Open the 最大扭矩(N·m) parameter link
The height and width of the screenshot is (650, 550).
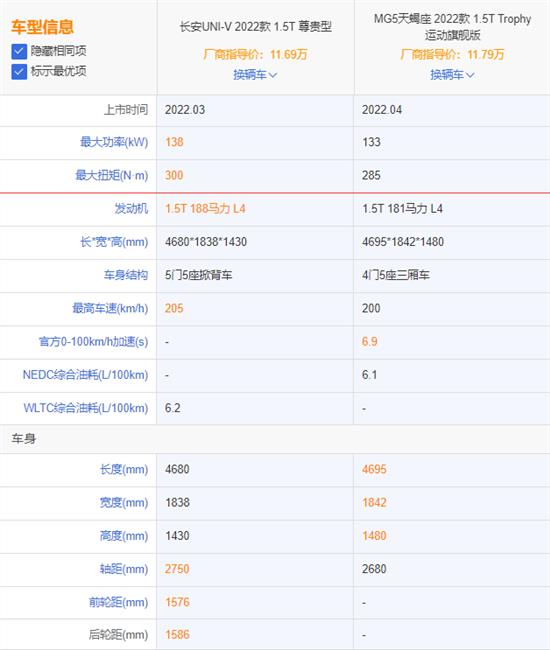click(111, 175)
